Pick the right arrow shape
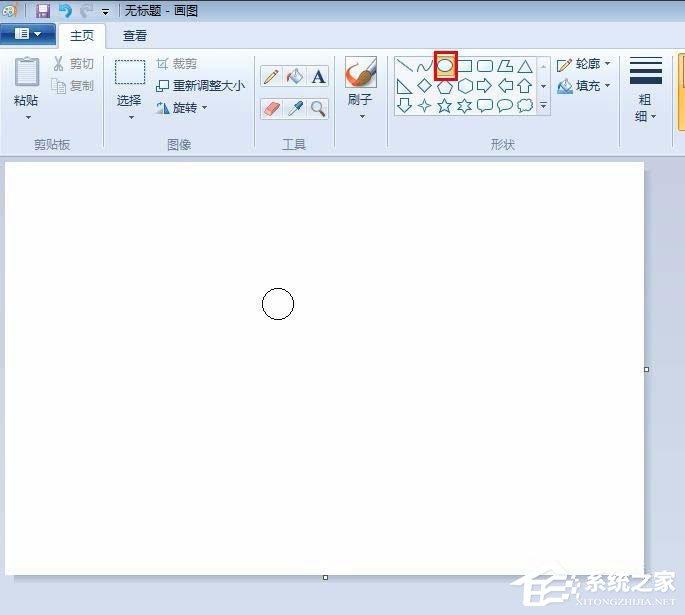 484,86
